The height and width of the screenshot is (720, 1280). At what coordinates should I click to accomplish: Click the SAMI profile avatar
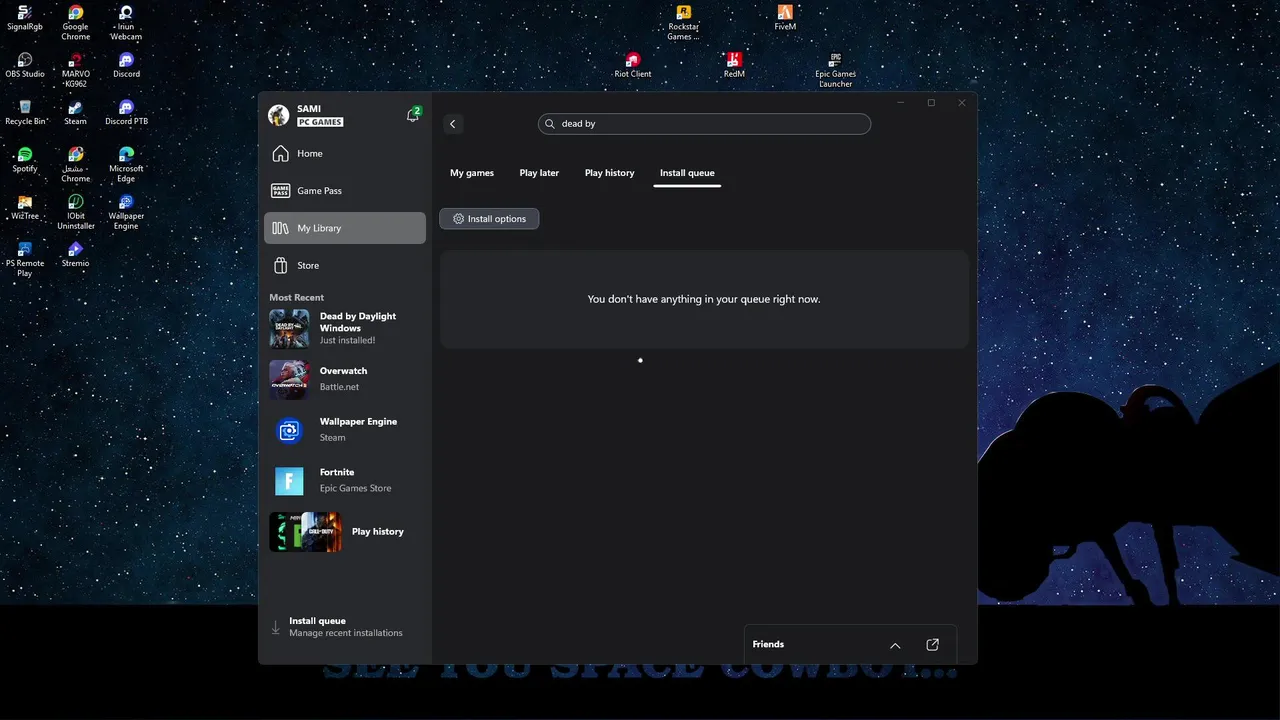pos(278,115)
